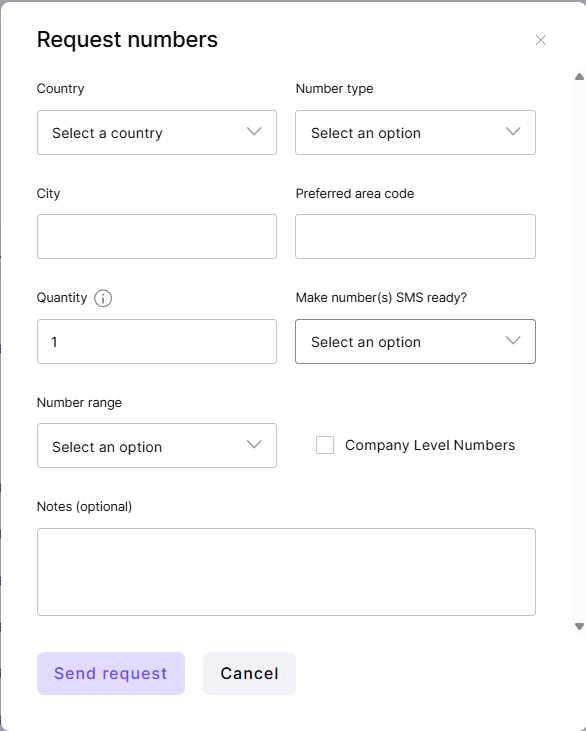Open the Number range dropdown

(157, 446)
